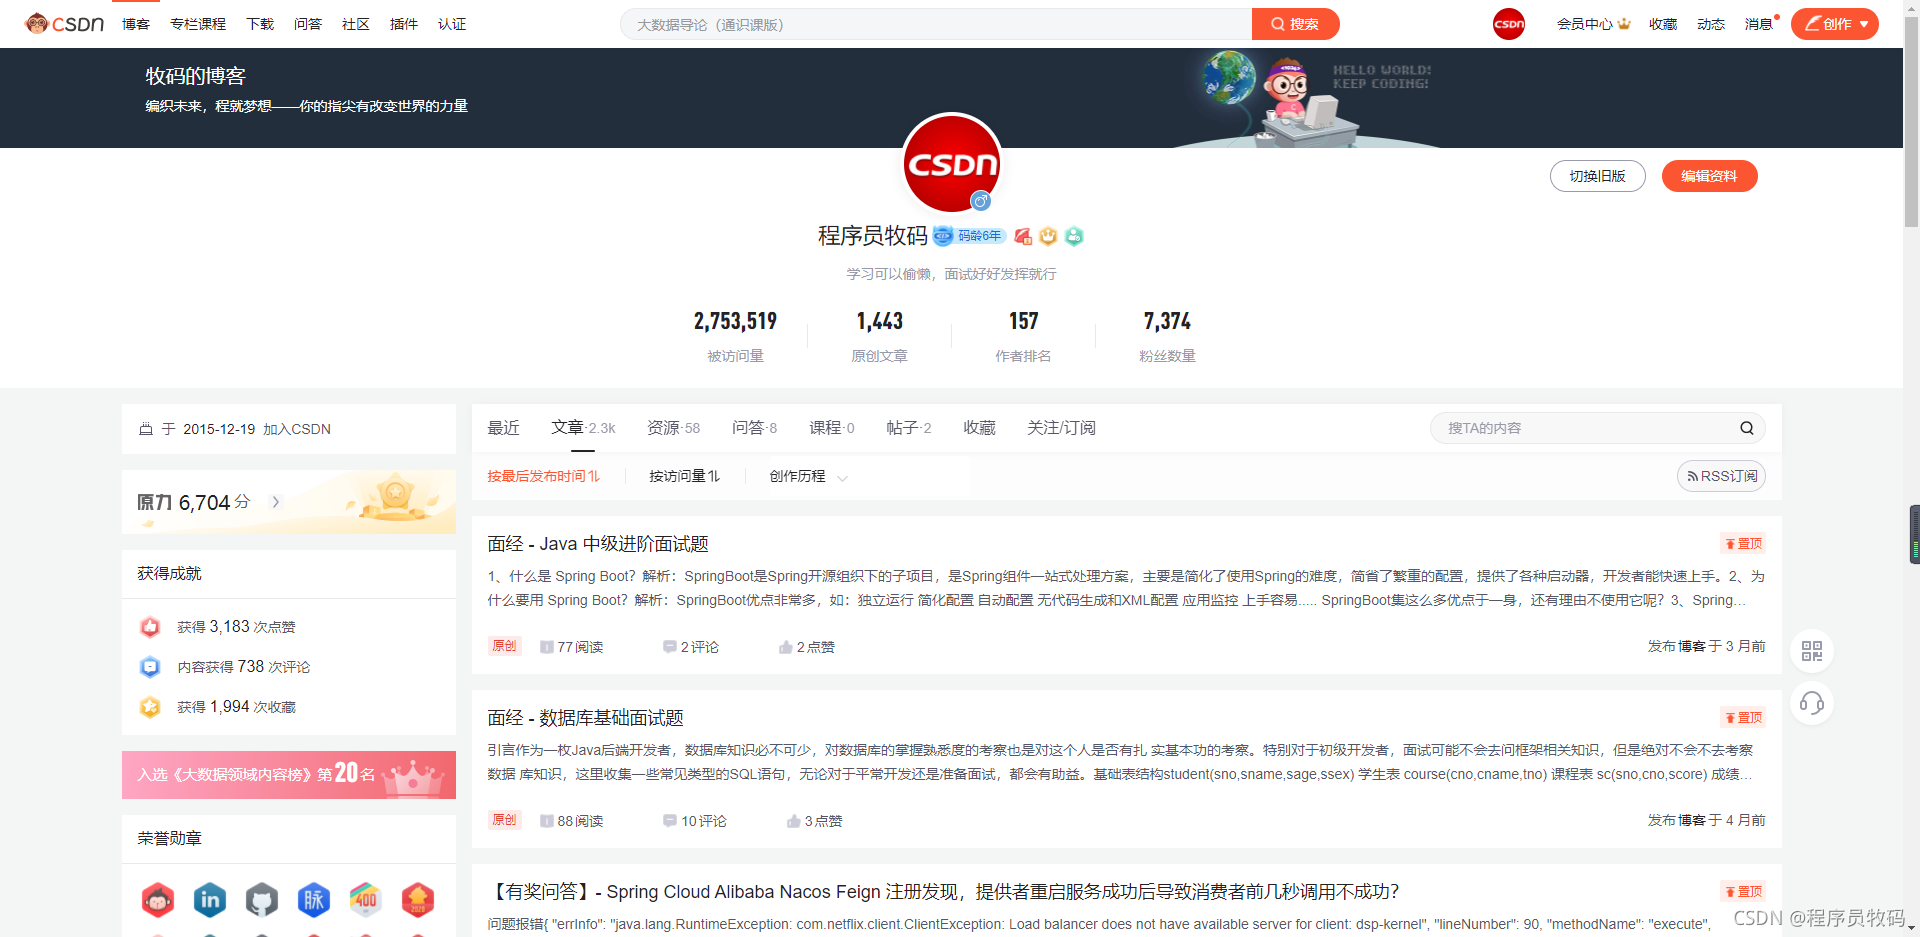Open article 面经 - 数据库基础面试题
Image resolution: width=1920 pixels, height=937 pixels.
(585, 718)
